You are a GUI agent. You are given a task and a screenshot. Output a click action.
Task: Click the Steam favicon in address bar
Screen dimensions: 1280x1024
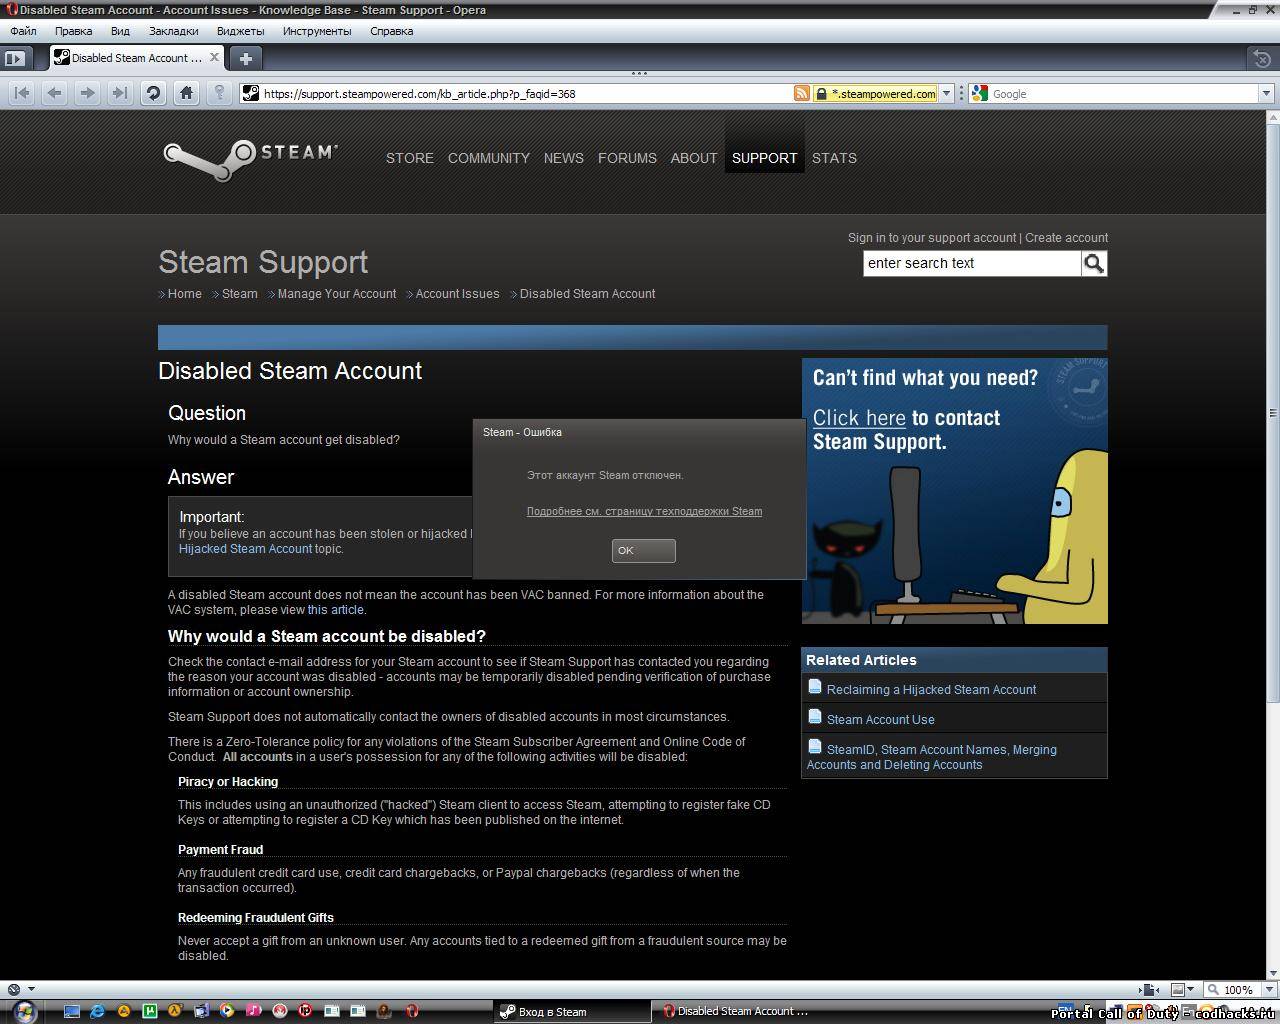tap(251, 93)
